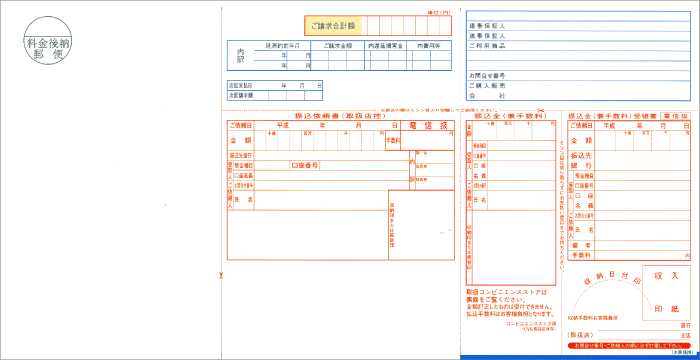The image size is (700, 360).
Task: Click the 口座番号 label in 振込依頼書
Action: [305, 165]
